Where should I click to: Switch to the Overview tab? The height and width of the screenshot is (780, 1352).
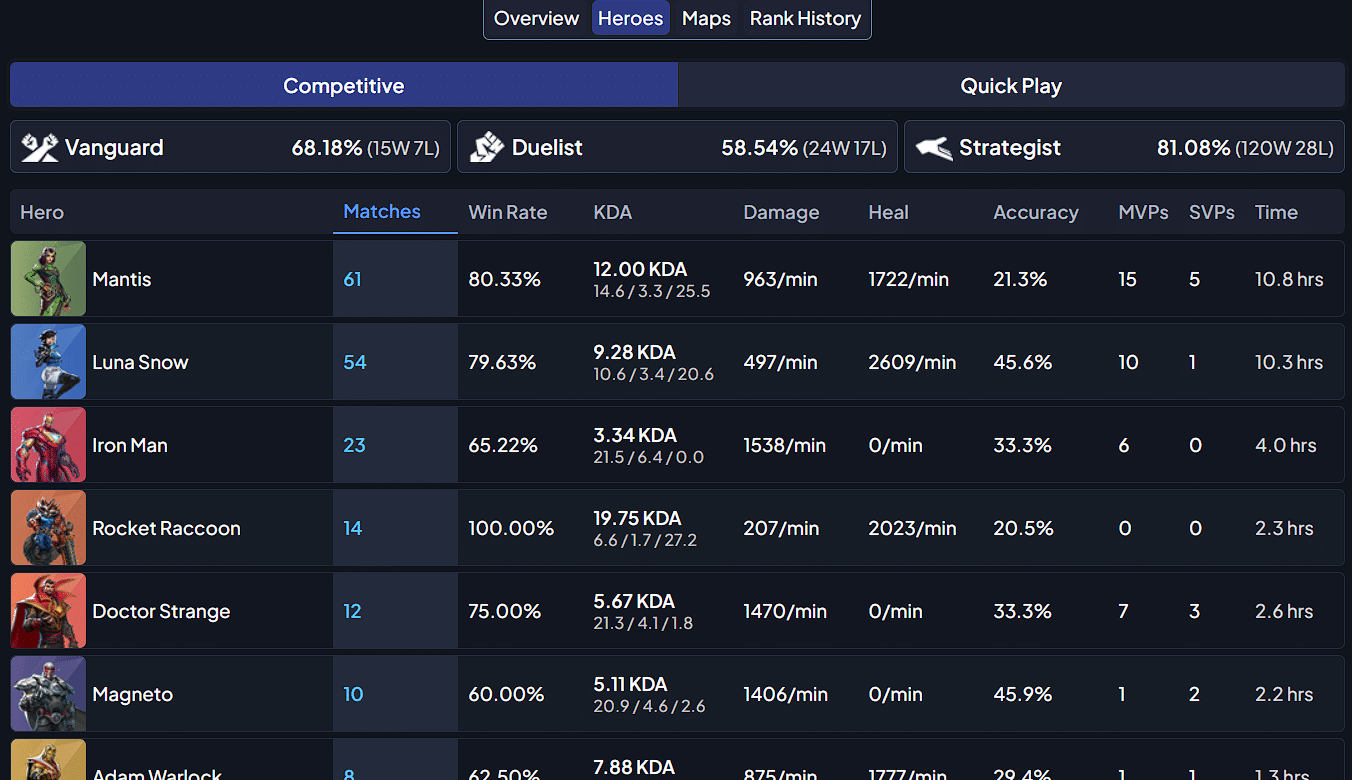pos(536,18)
